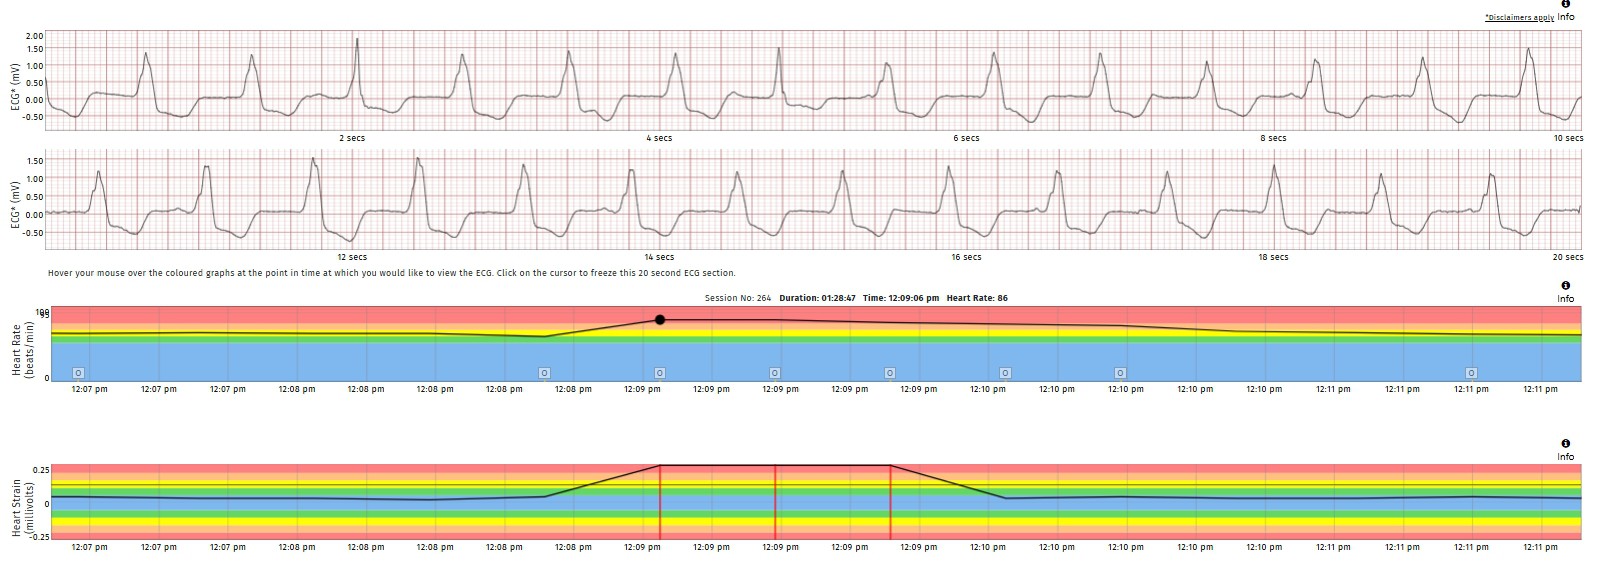Select the second event marker from the left
The height and width of the screenshot is (575, 1601).
(544, 373)
